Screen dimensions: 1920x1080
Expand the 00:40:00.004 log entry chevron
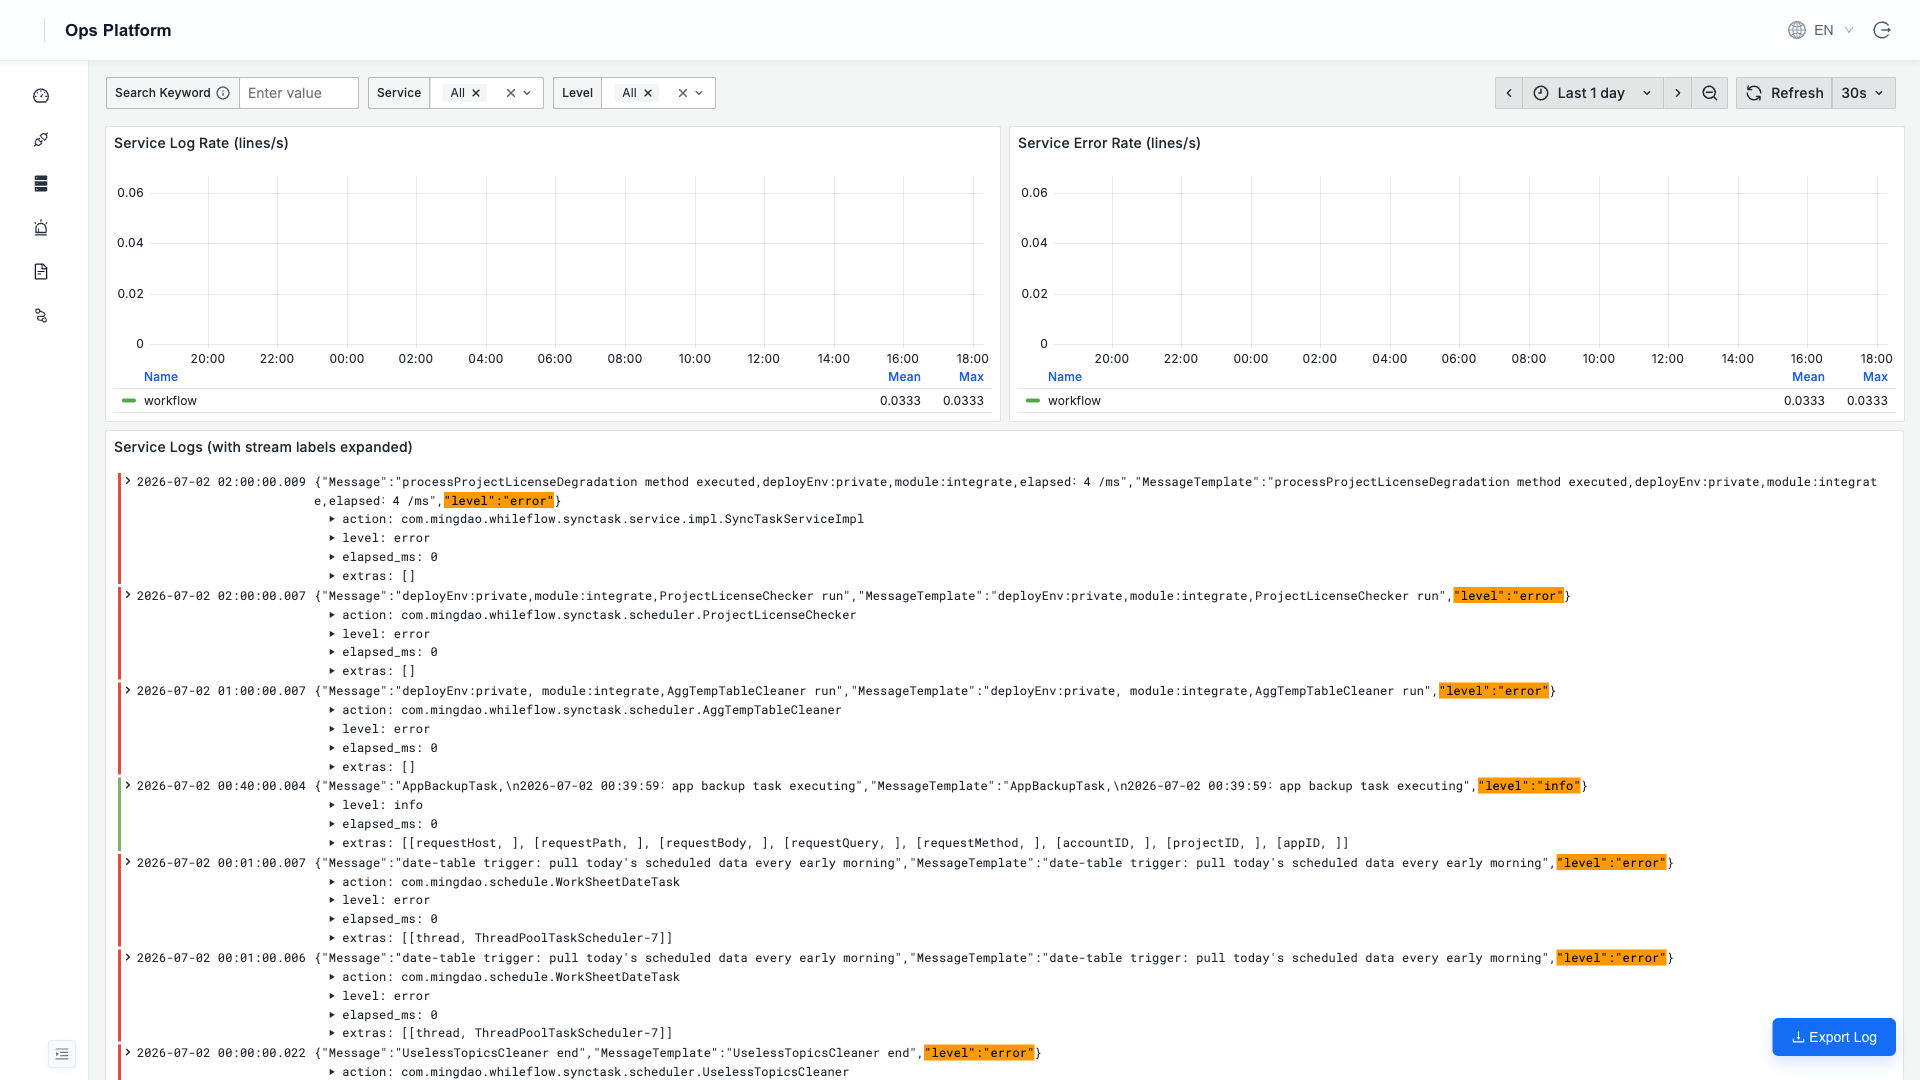click(128, 785)
